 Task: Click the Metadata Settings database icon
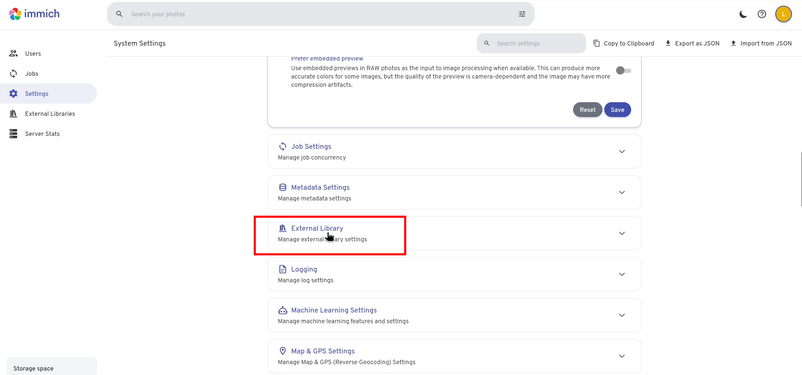(x=282, y=187)
